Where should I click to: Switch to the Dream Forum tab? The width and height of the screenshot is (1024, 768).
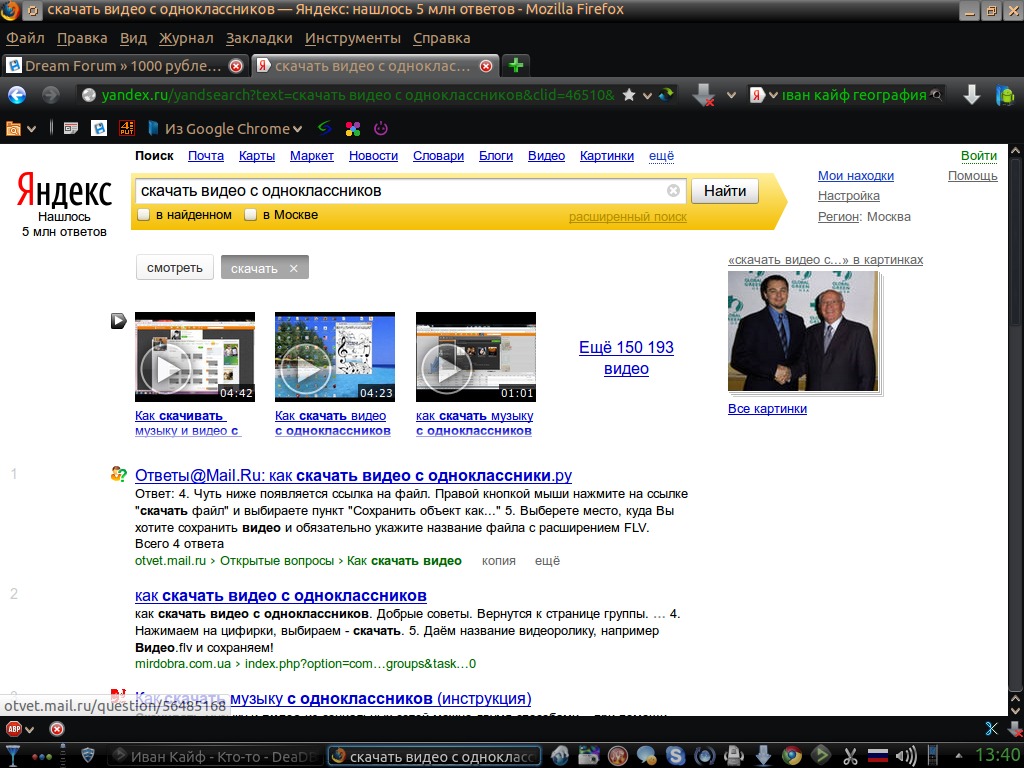pos(124,66)
